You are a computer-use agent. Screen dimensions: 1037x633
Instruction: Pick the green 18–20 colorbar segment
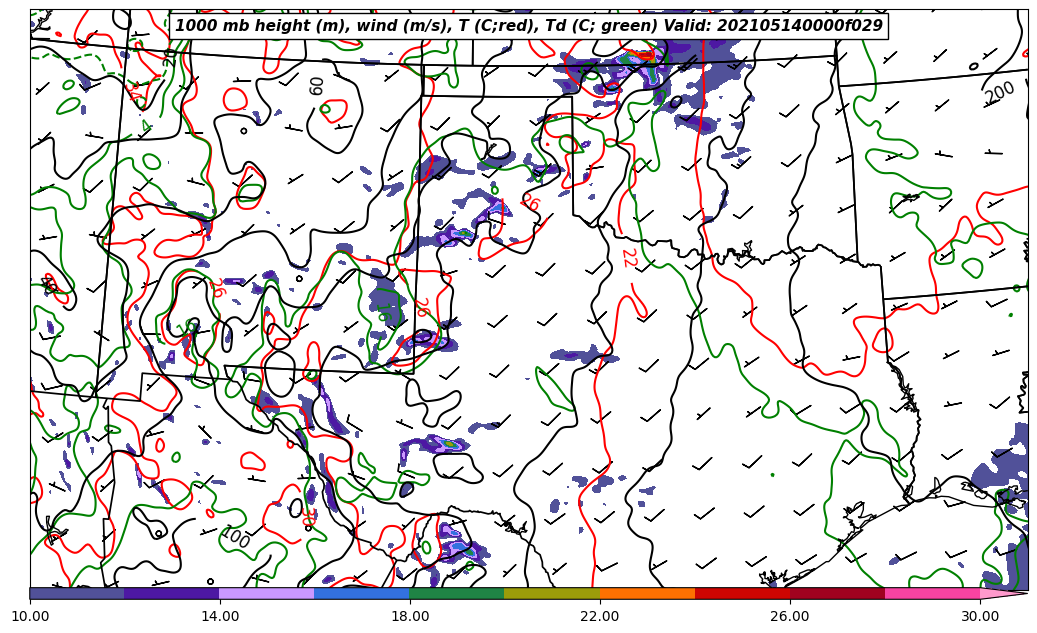tap(457, 593)
